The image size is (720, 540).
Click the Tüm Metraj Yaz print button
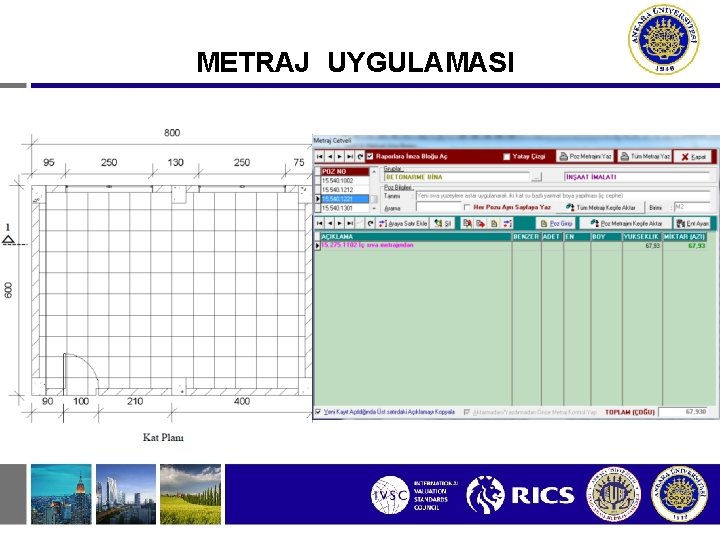coord(645,157)
